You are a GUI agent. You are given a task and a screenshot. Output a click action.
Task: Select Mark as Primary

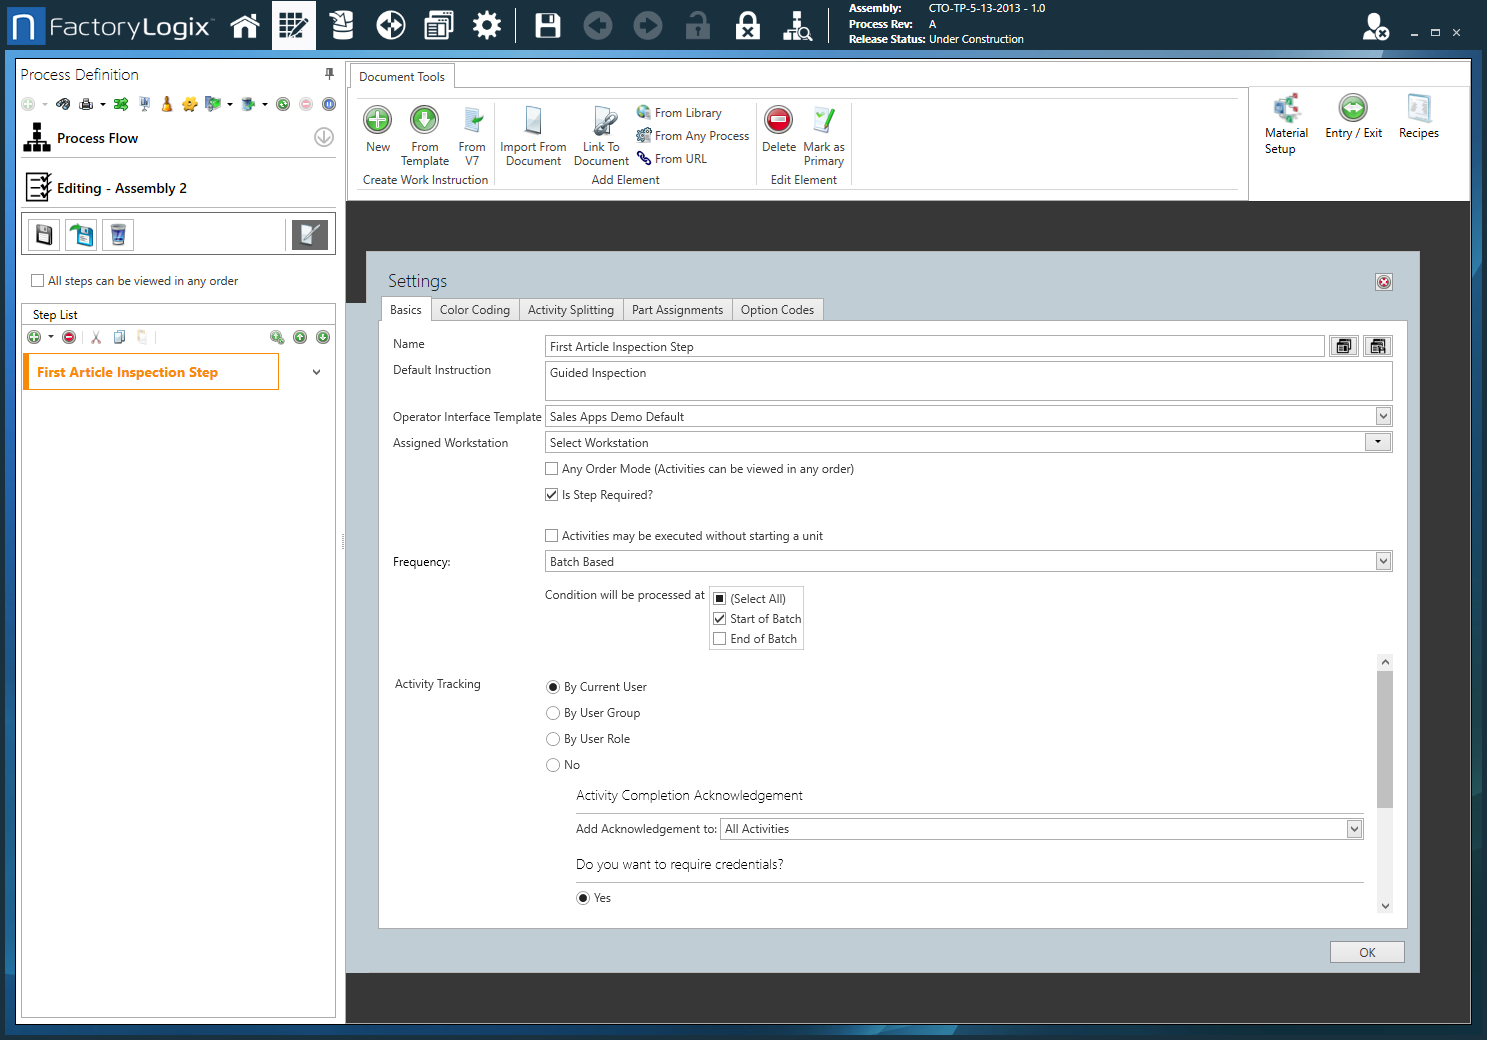[822, 133]
